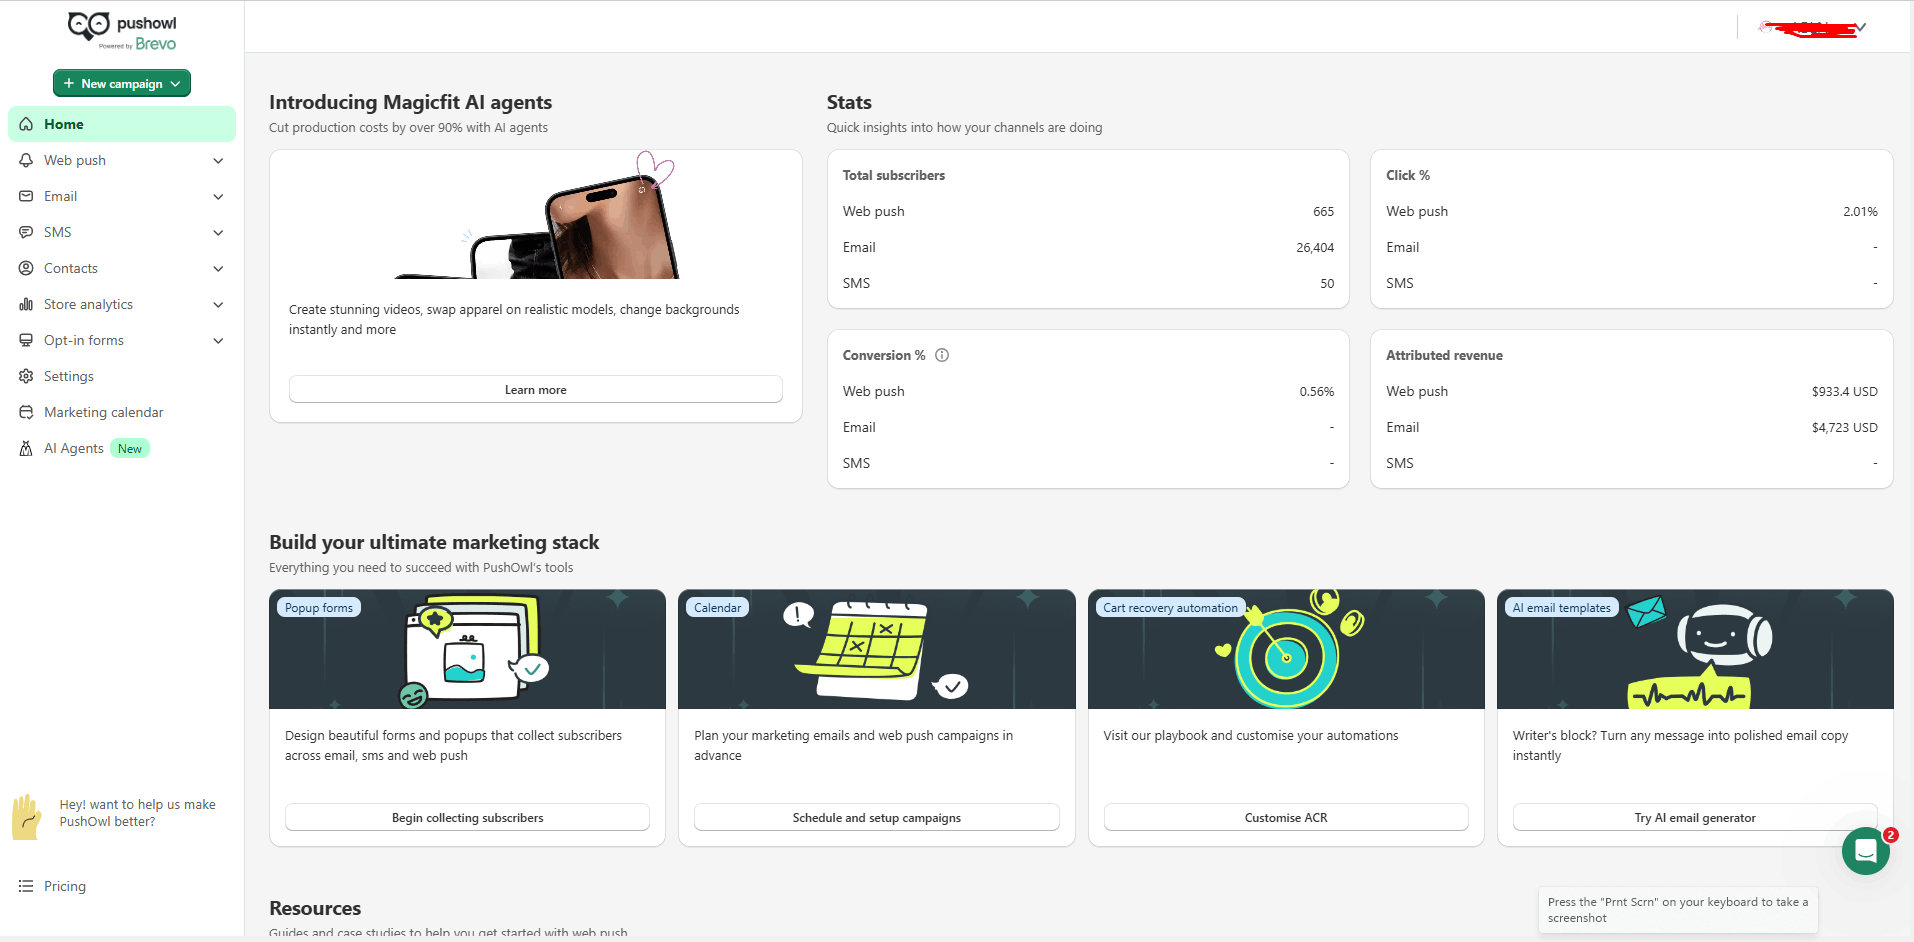Expand the Store analytics chevron
This screenshot has width=1914, height=942.
point(218,304)
